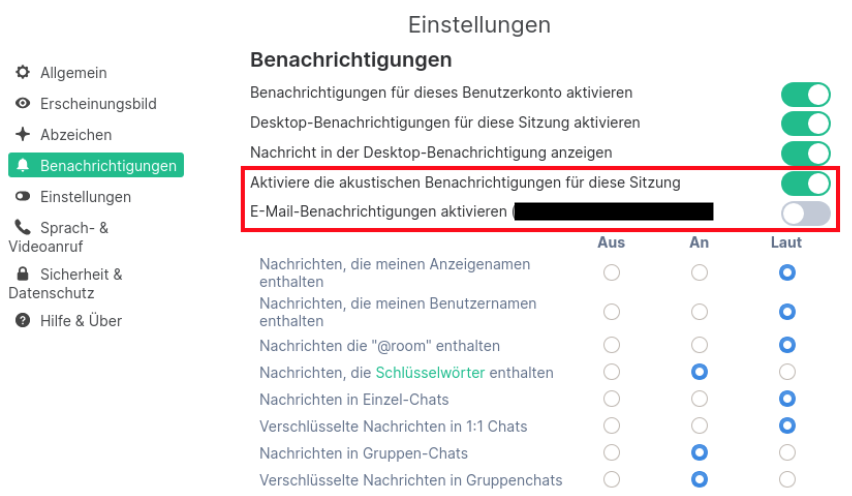Click the lock icon for Sicherheit & Datenschutz

tap(23, 274)
